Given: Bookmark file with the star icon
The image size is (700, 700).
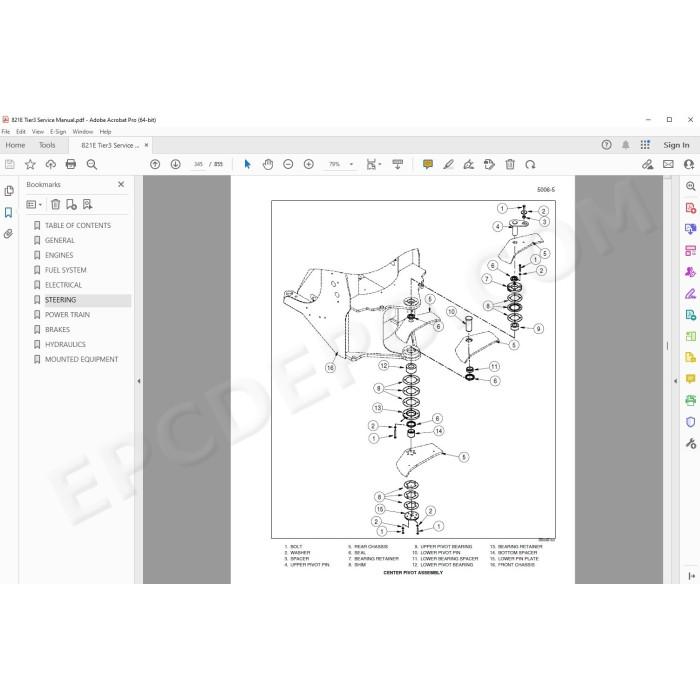Looking at the screenshot, I should coord(30,165).
